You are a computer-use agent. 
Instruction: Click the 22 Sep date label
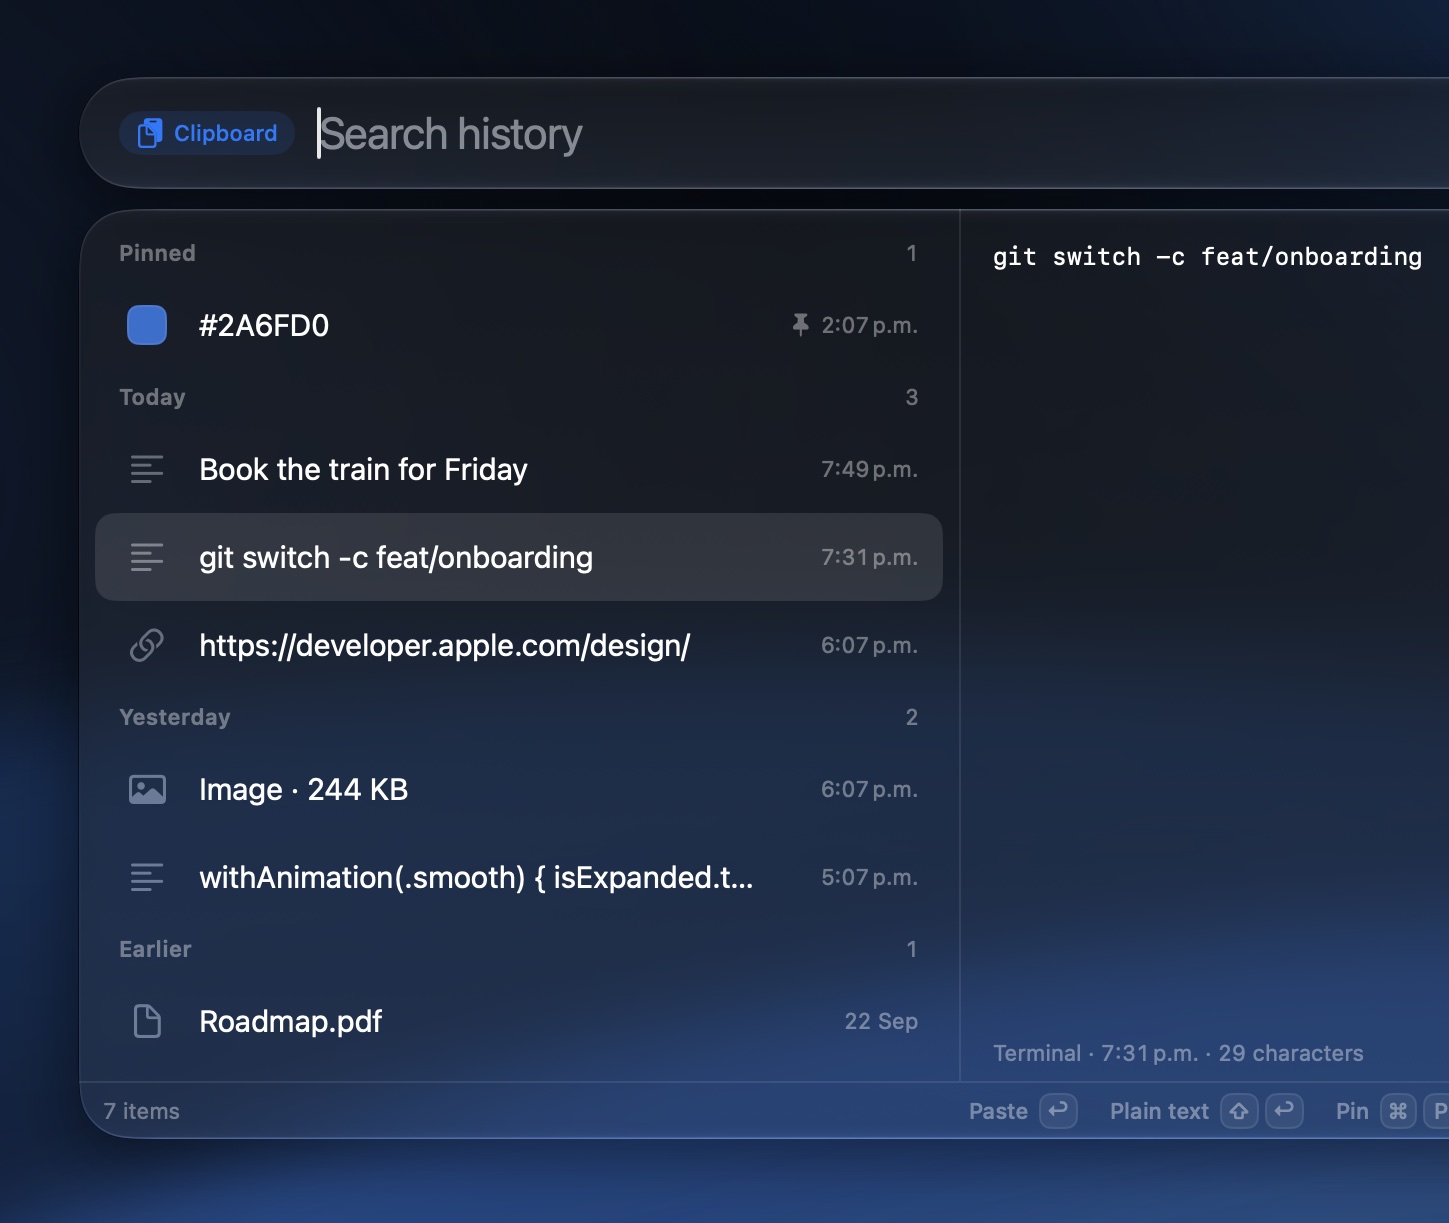(x=881, y=1021)
